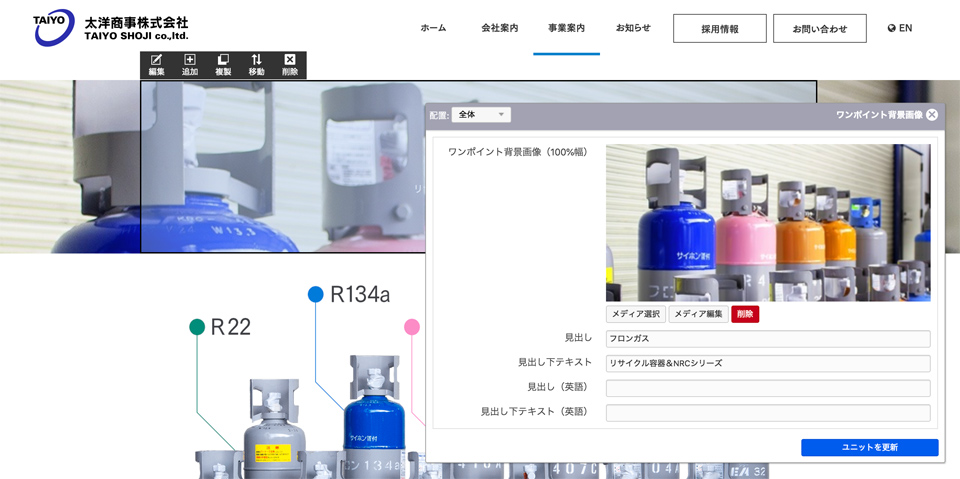The image size is (960, 479).
Task: Open the ホーム menu item
Action: 433,28
